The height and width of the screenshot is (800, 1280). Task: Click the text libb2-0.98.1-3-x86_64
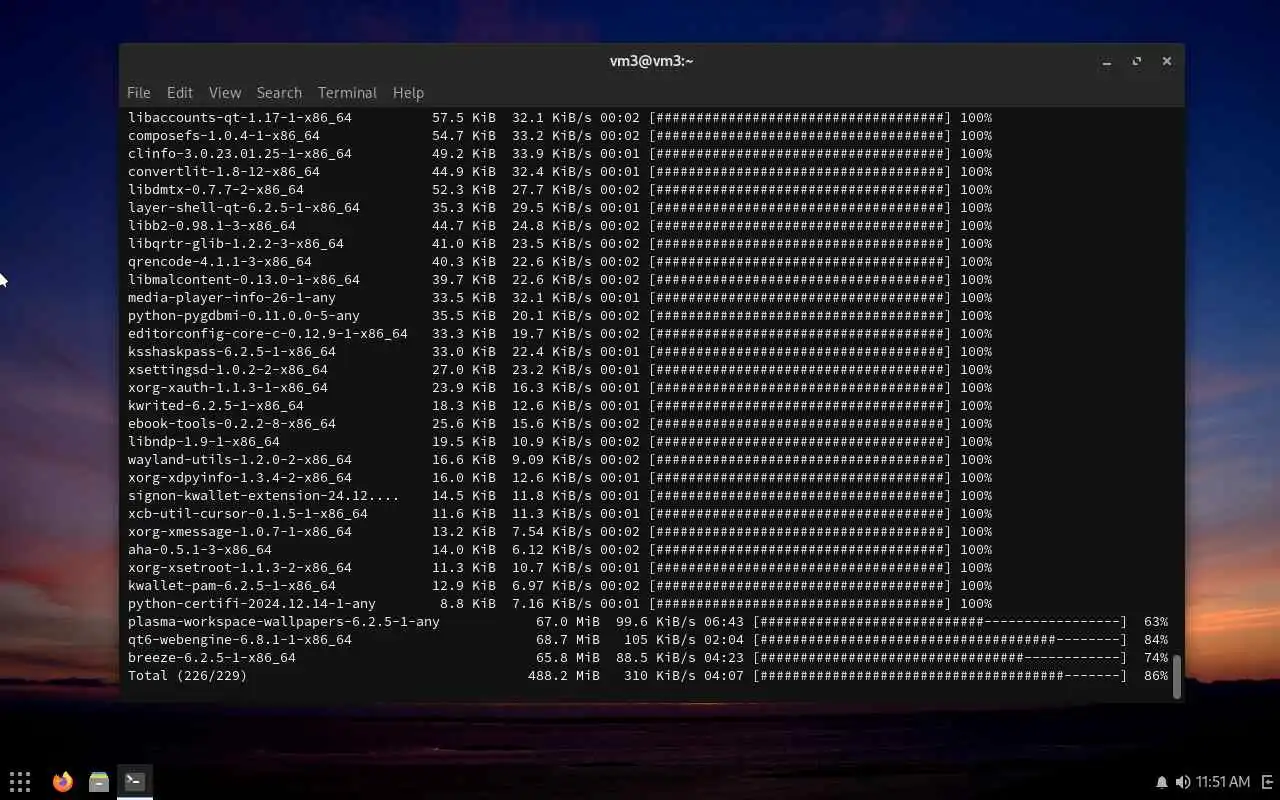212,226
